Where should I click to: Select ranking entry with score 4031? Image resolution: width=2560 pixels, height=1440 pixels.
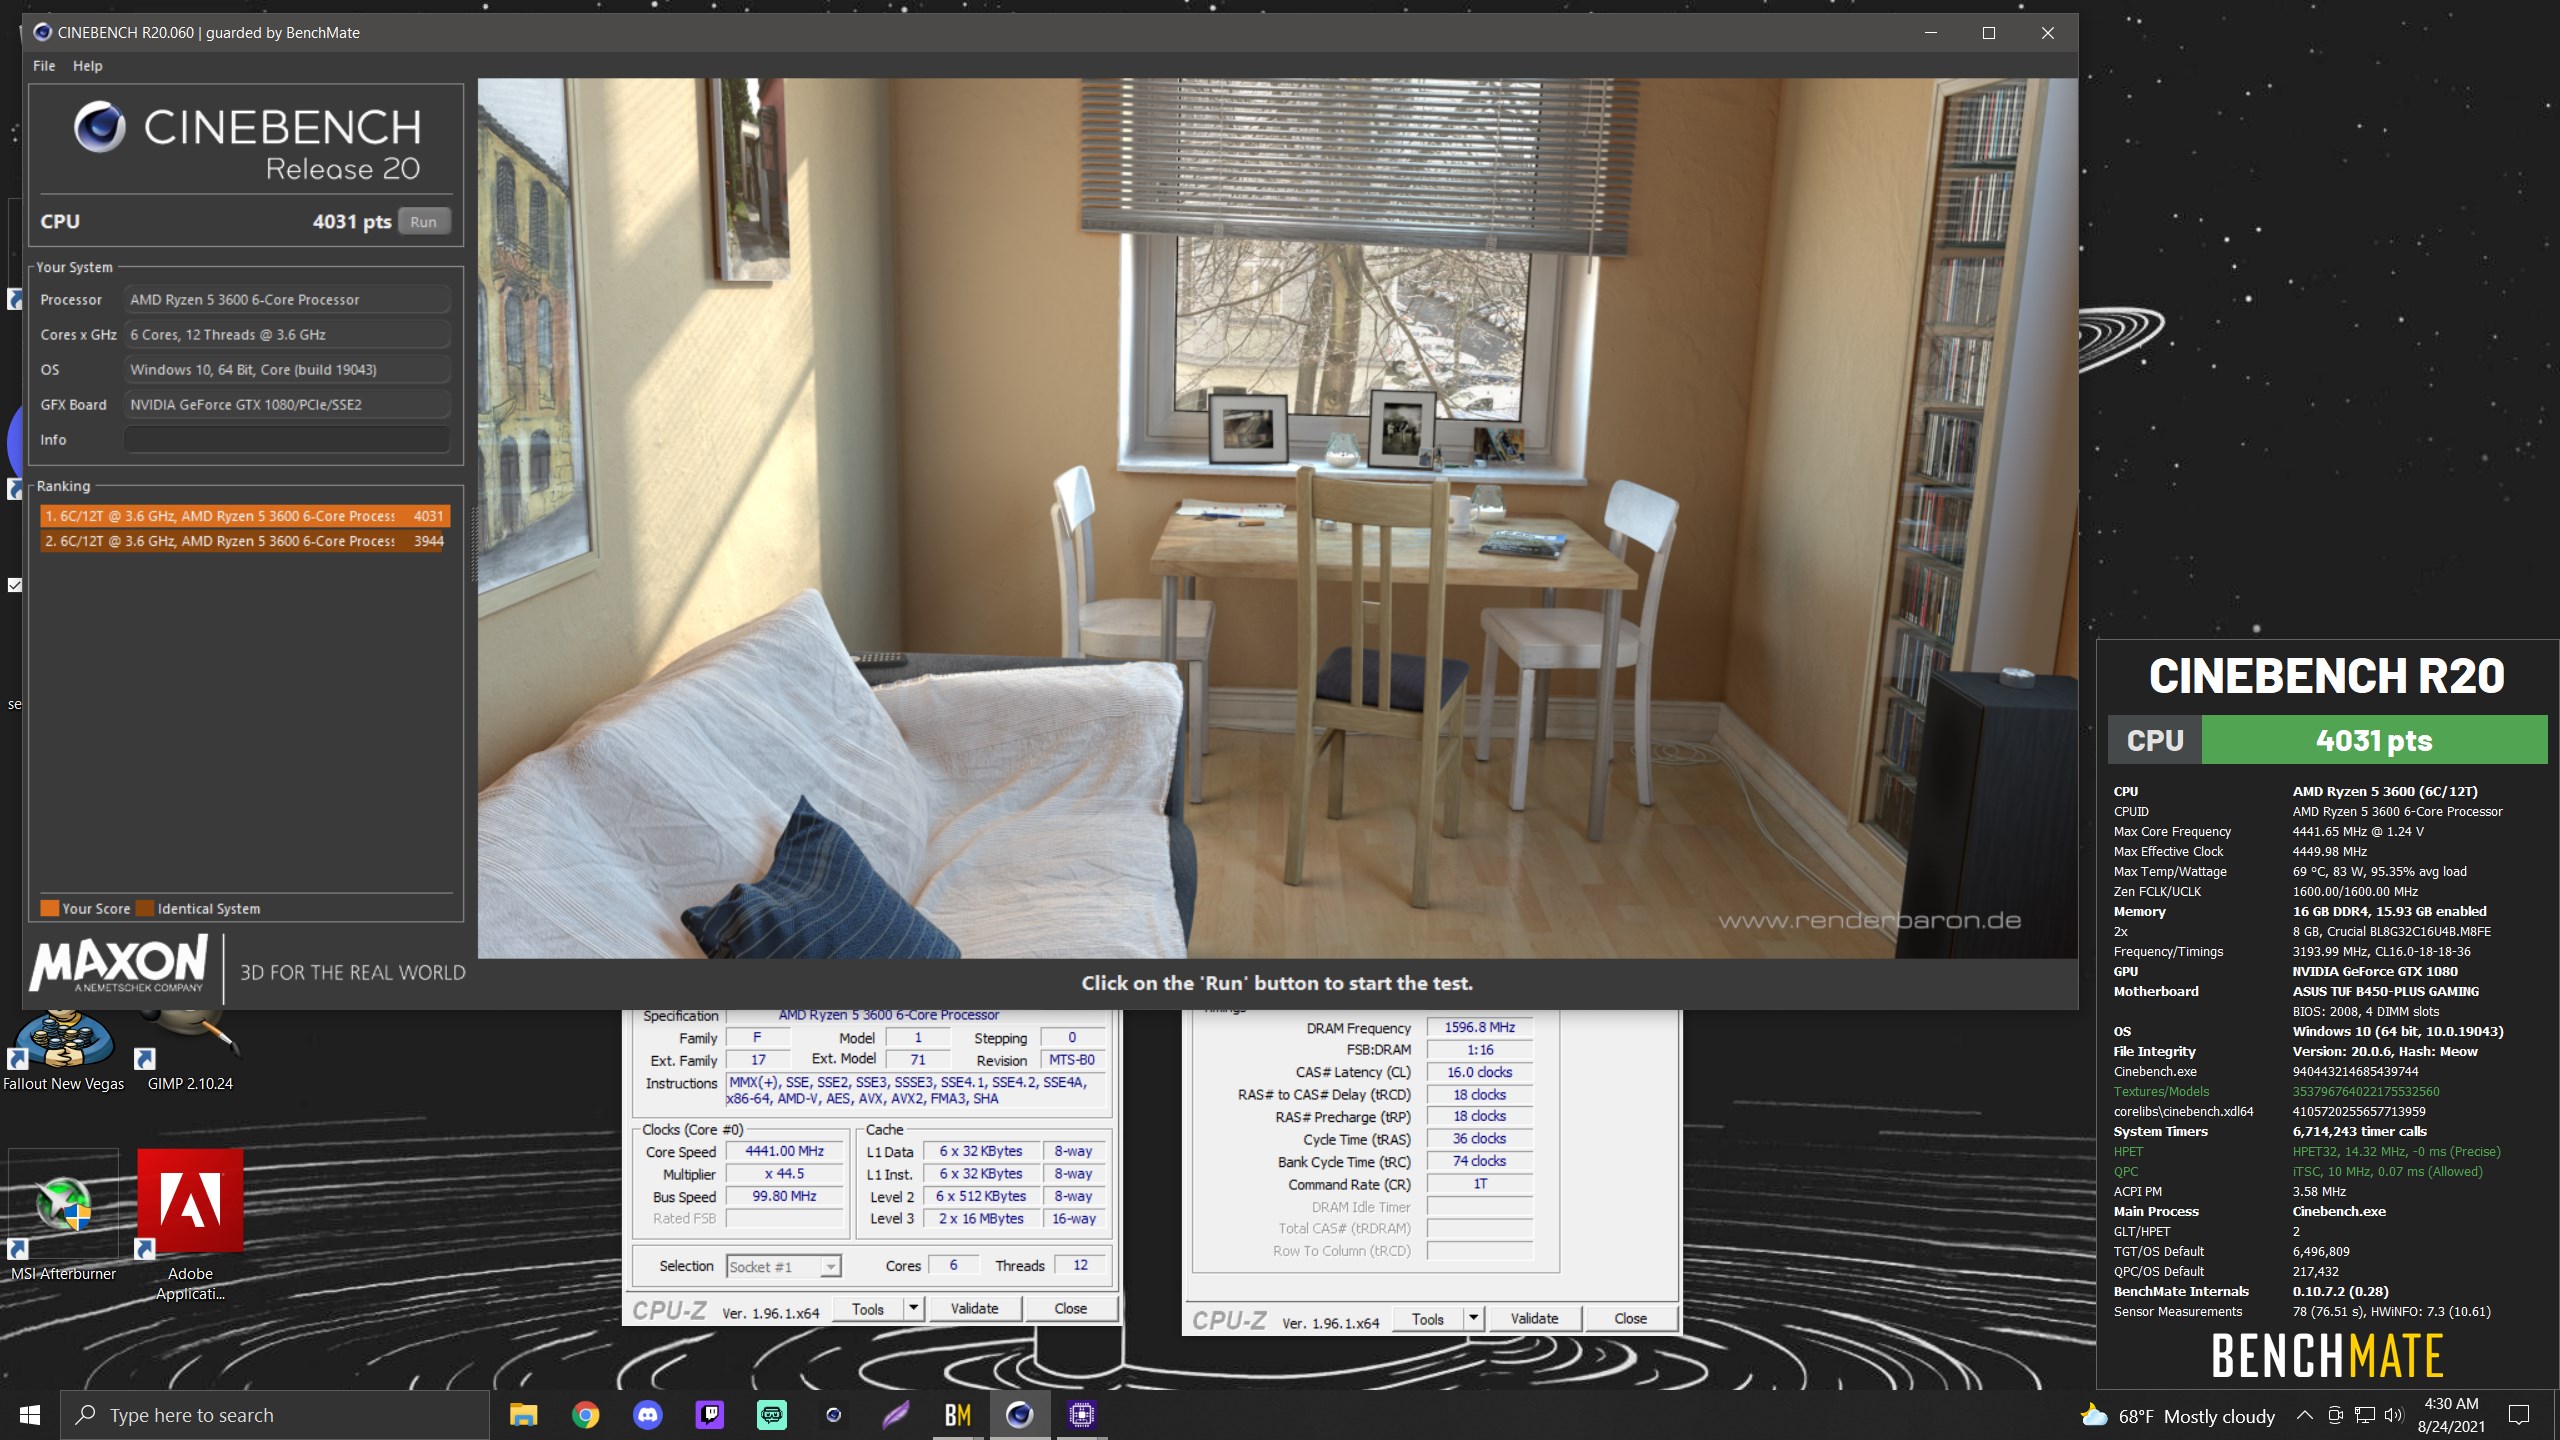tap(245, 516)
